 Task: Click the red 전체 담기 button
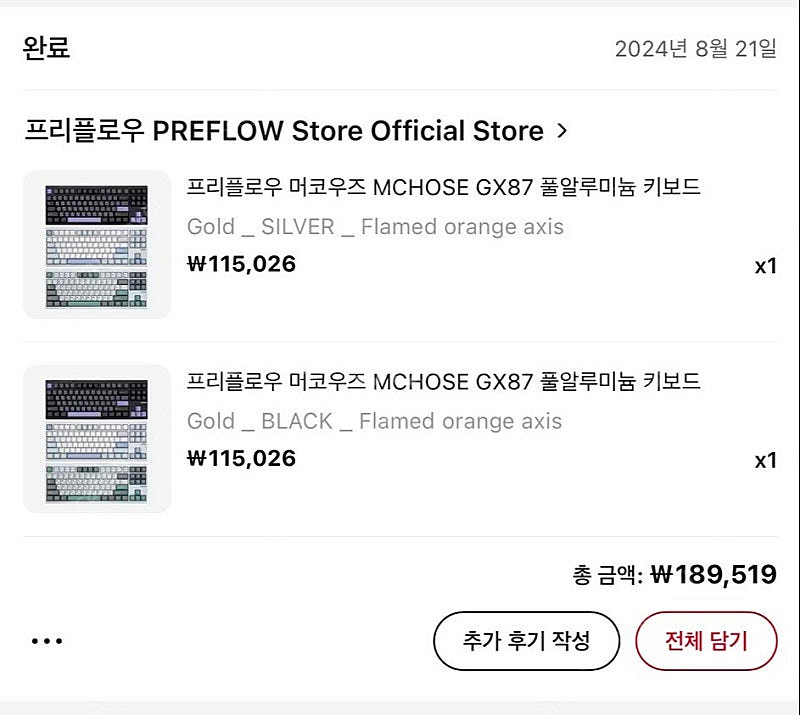point(707,641)
